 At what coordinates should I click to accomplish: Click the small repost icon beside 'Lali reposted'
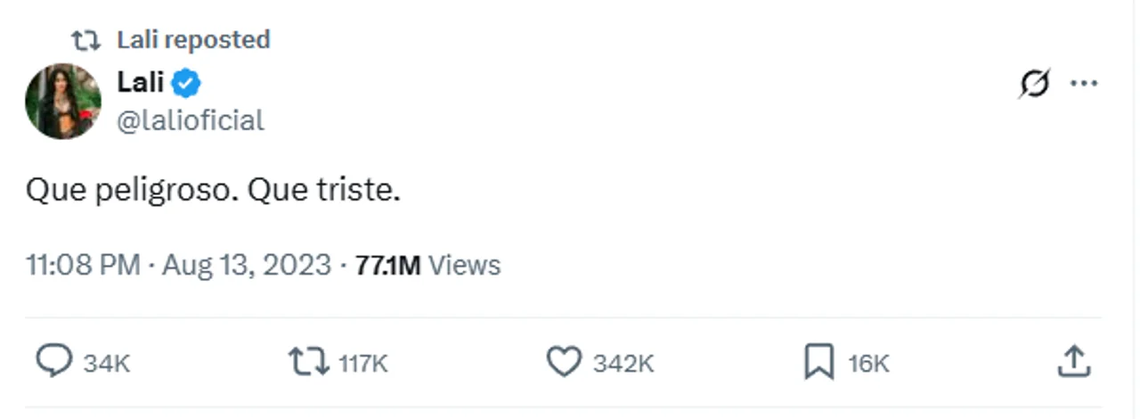86,40
